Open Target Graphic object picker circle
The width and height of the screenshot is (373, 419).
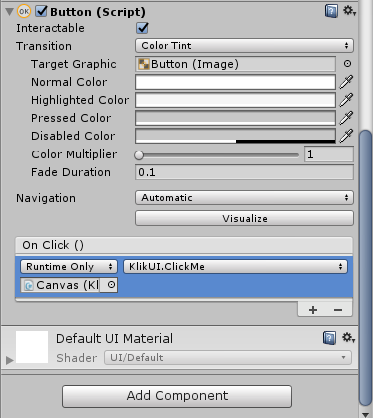[x=347, y=64]
